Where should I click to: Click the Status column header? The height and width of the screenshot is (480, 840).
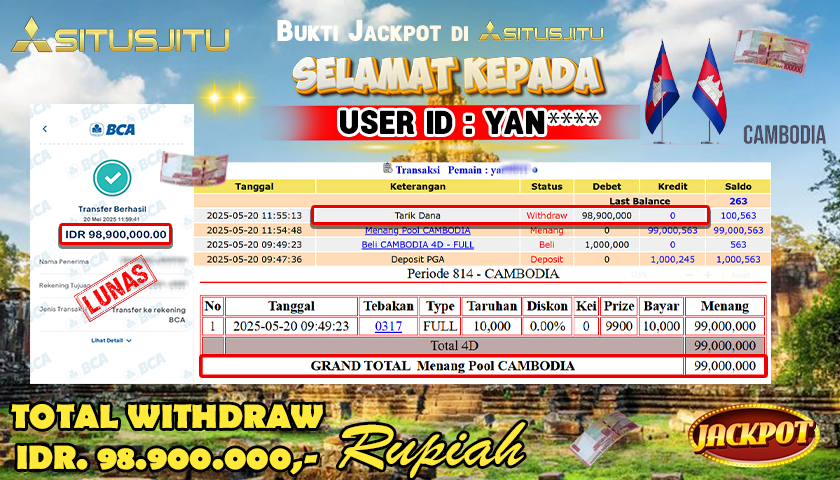tap(546, 186)
